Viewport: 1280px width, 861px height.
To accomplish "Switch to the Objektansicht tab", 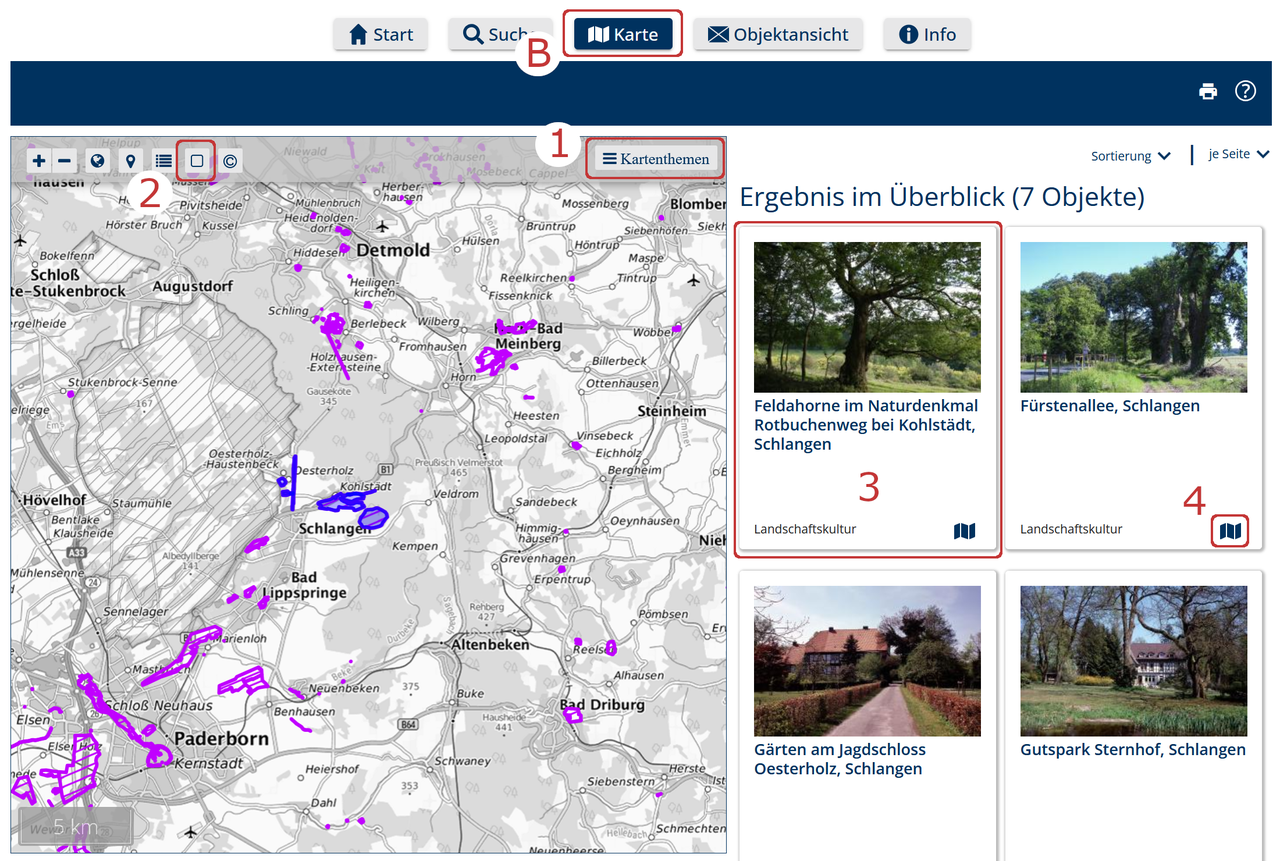I will pos(778,34).
